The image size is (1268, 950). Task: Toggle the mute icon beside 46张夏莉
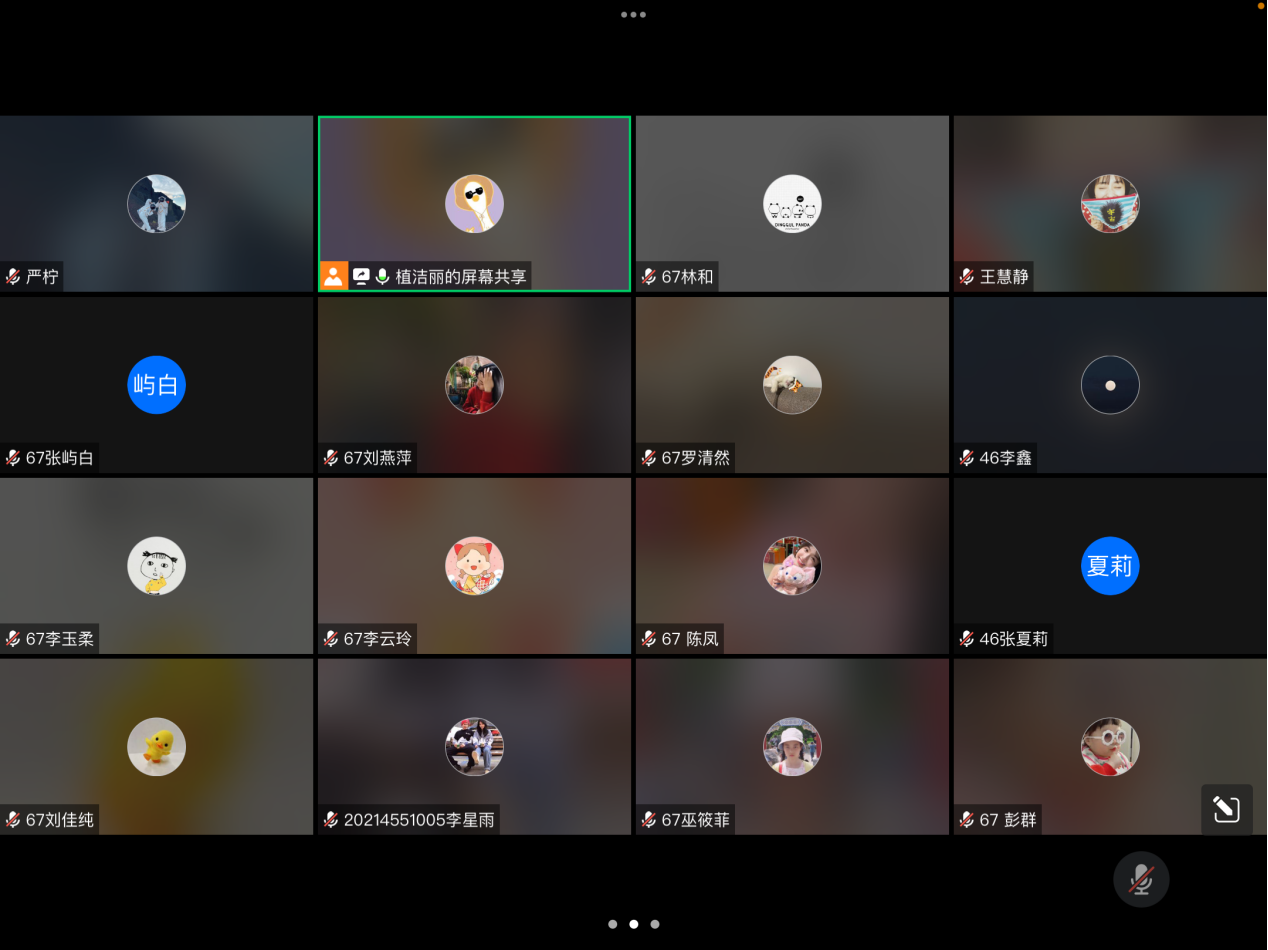tap(965, 638)
